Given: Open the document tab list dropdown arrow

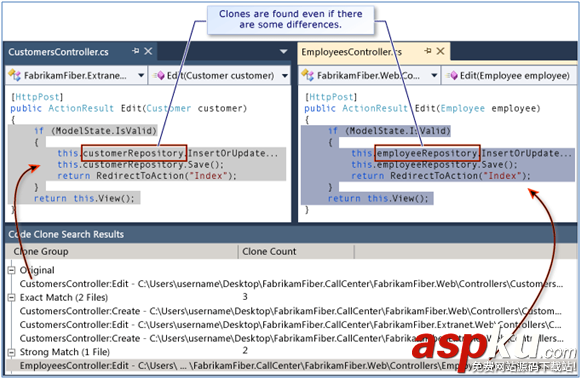Looking at the screenshot, I should pos(284,52).
